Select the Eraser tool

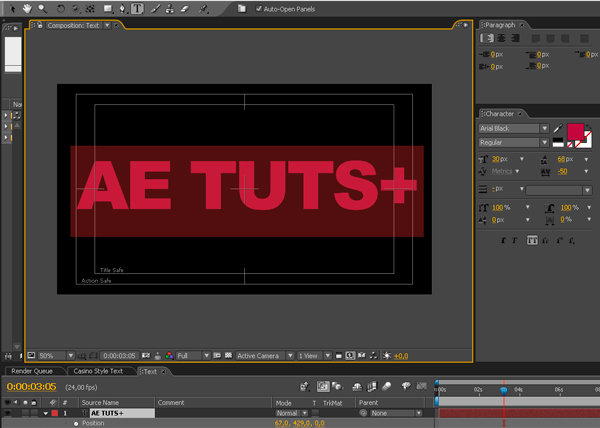pos(185,9)
